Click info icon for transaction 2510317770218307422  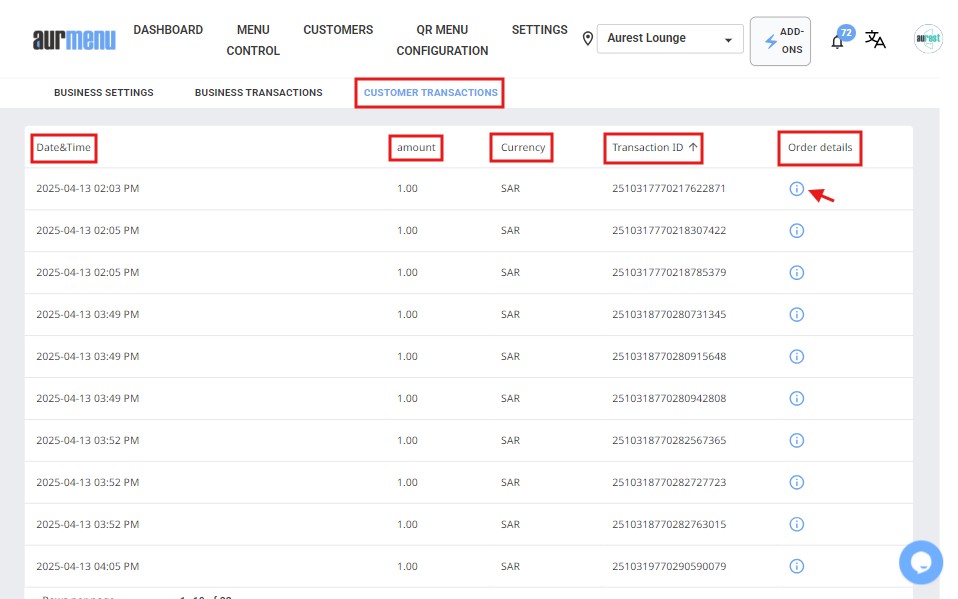pyautogui.click(x=796, y=231)
